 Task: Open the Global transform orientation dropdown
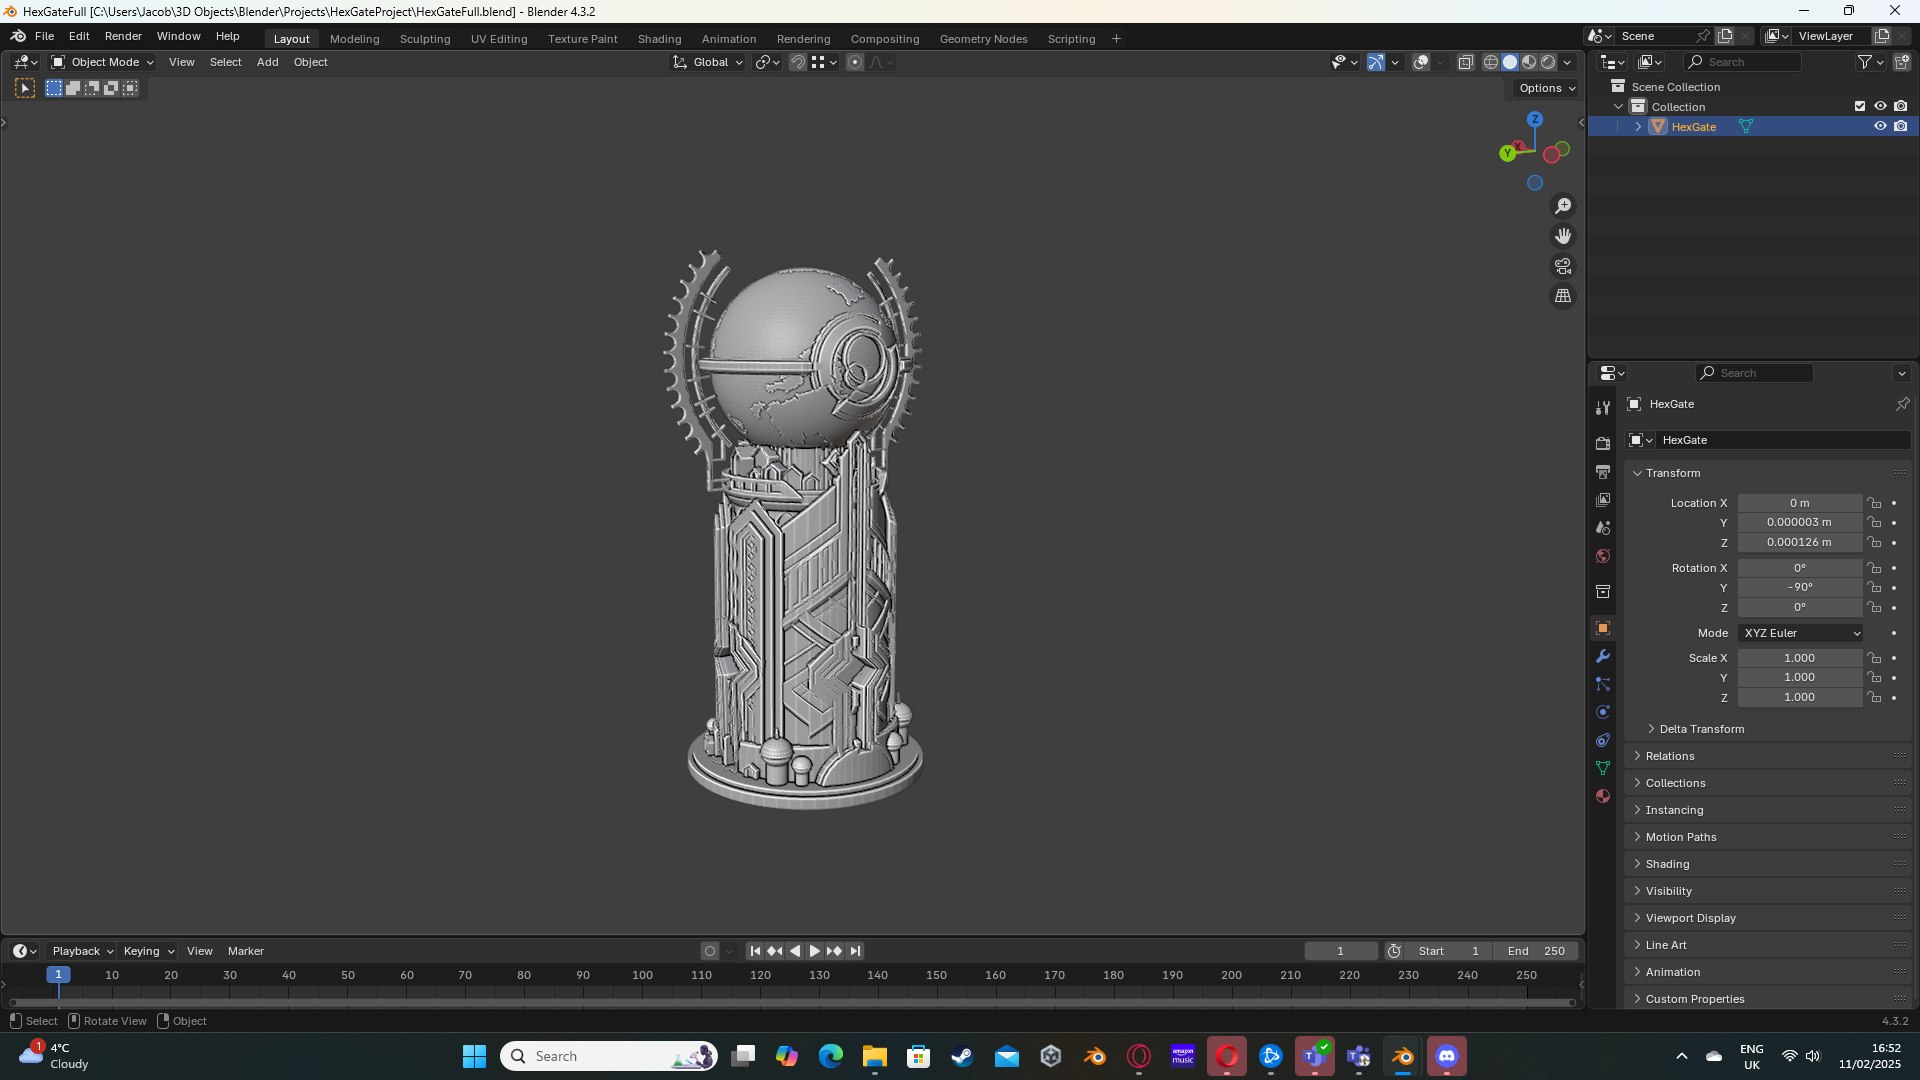point(708,62)
